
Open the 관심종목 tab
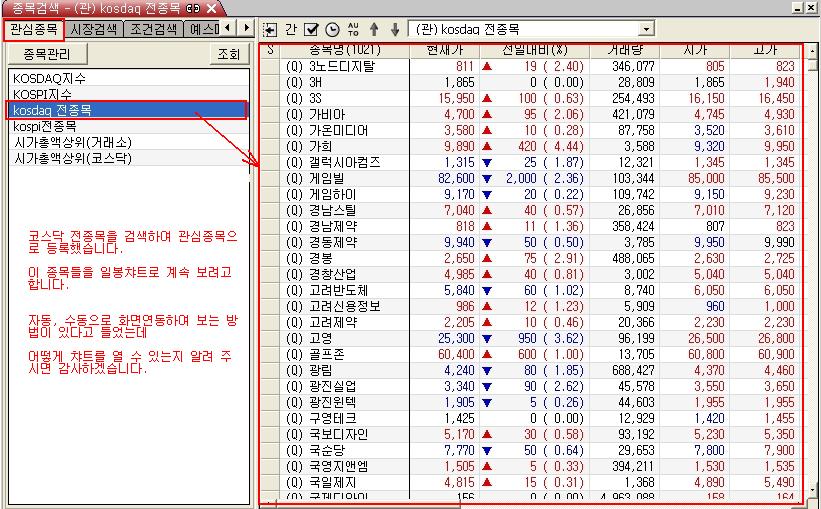35,28
